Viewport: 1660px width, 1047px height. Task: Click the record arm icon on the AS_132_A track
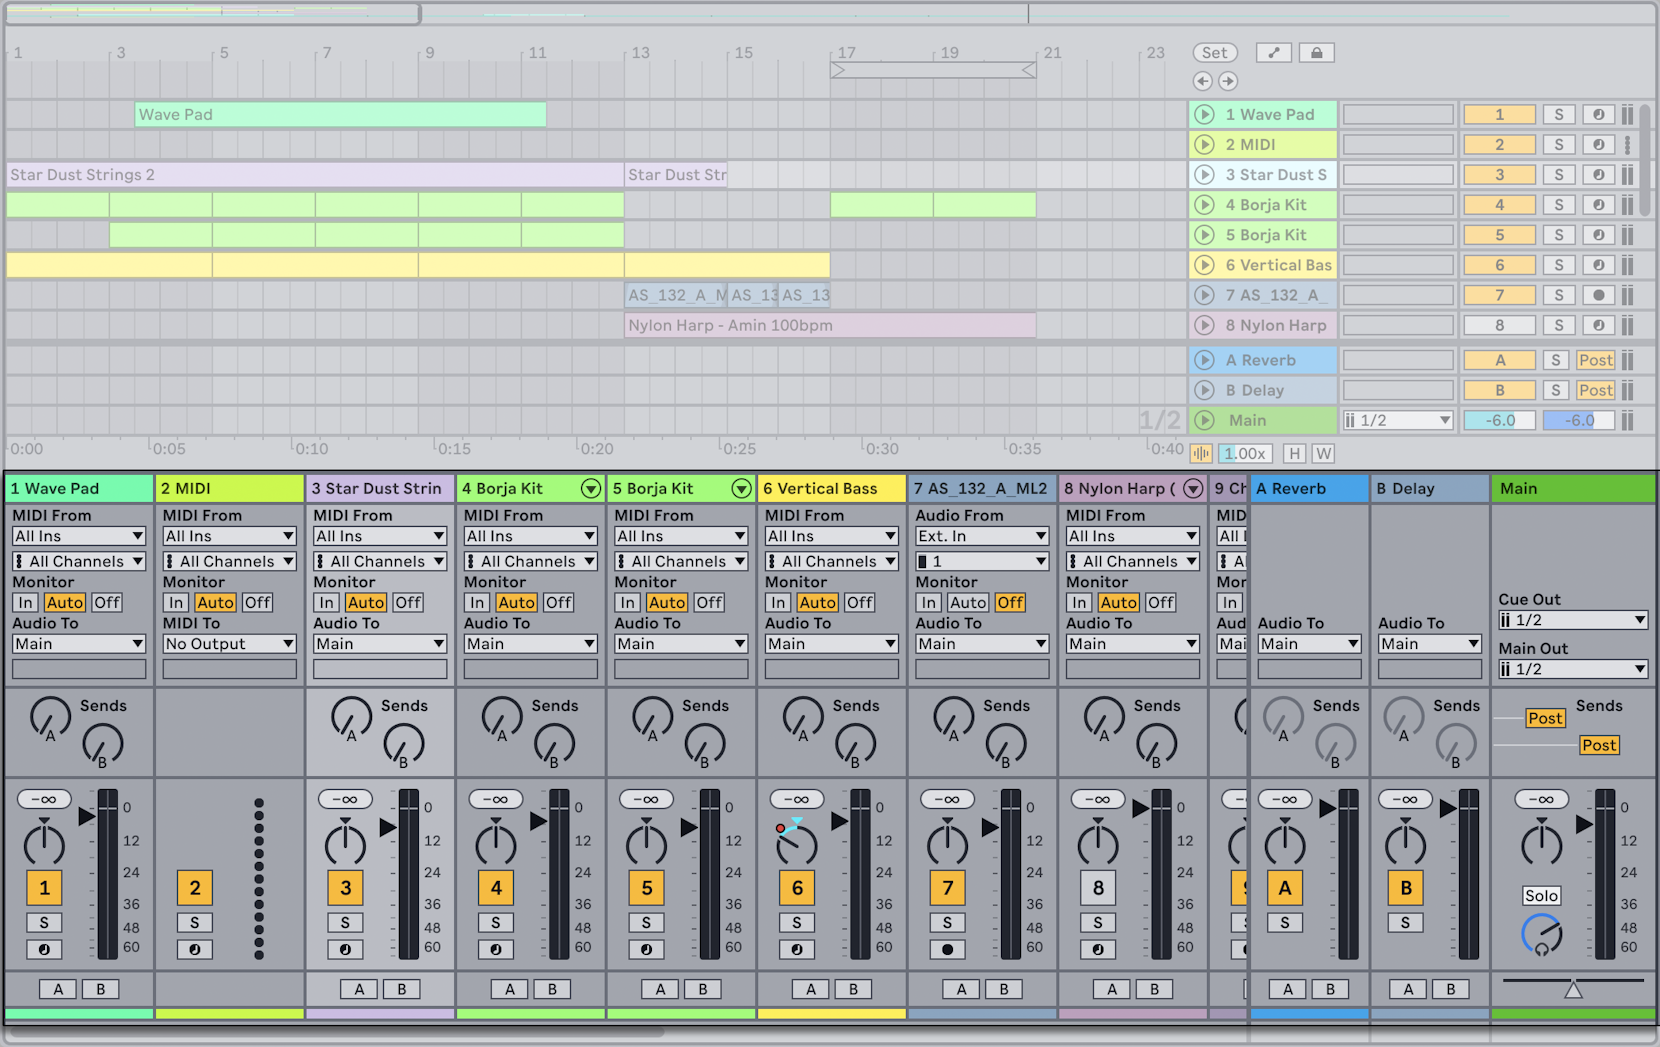(x=1598, y=294)
